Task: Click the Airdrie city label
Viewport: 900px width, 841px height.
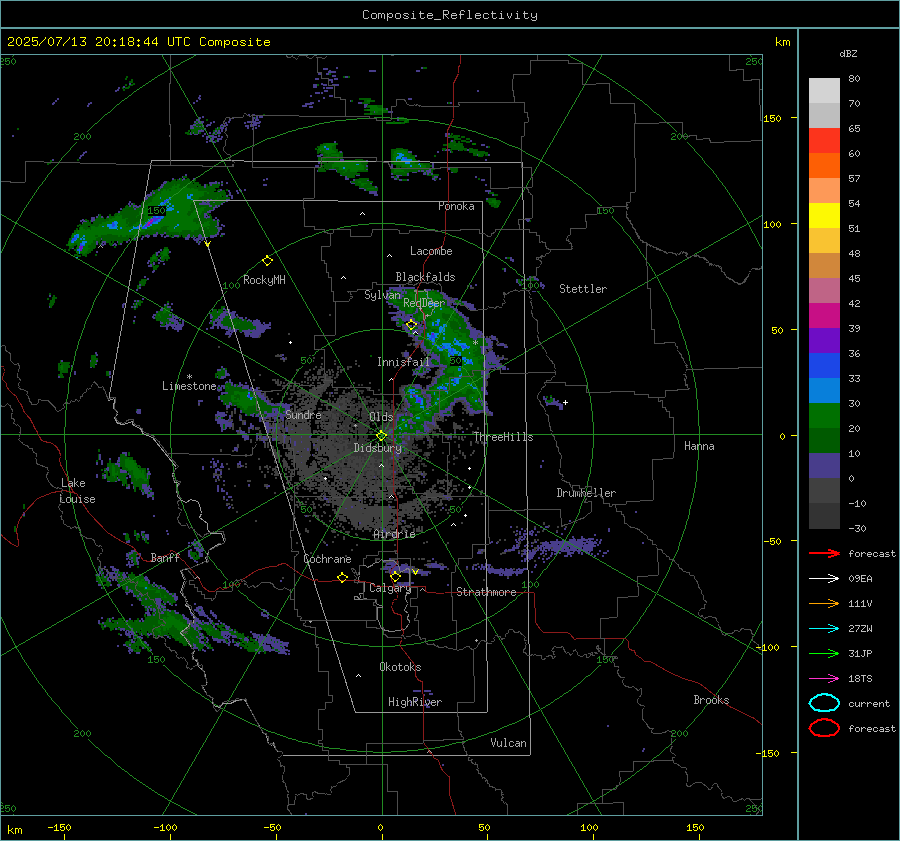Action: click(394, 534)
